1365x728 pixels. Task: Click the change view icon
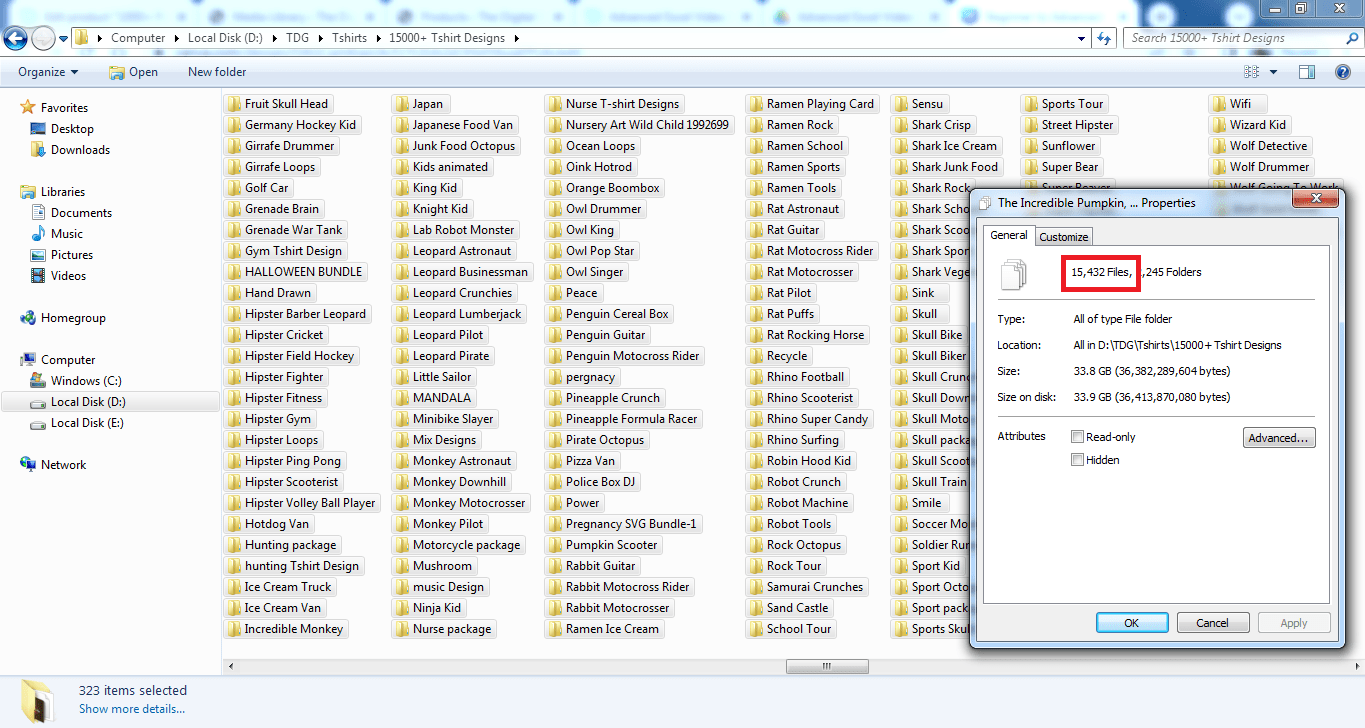(1251, 72)
